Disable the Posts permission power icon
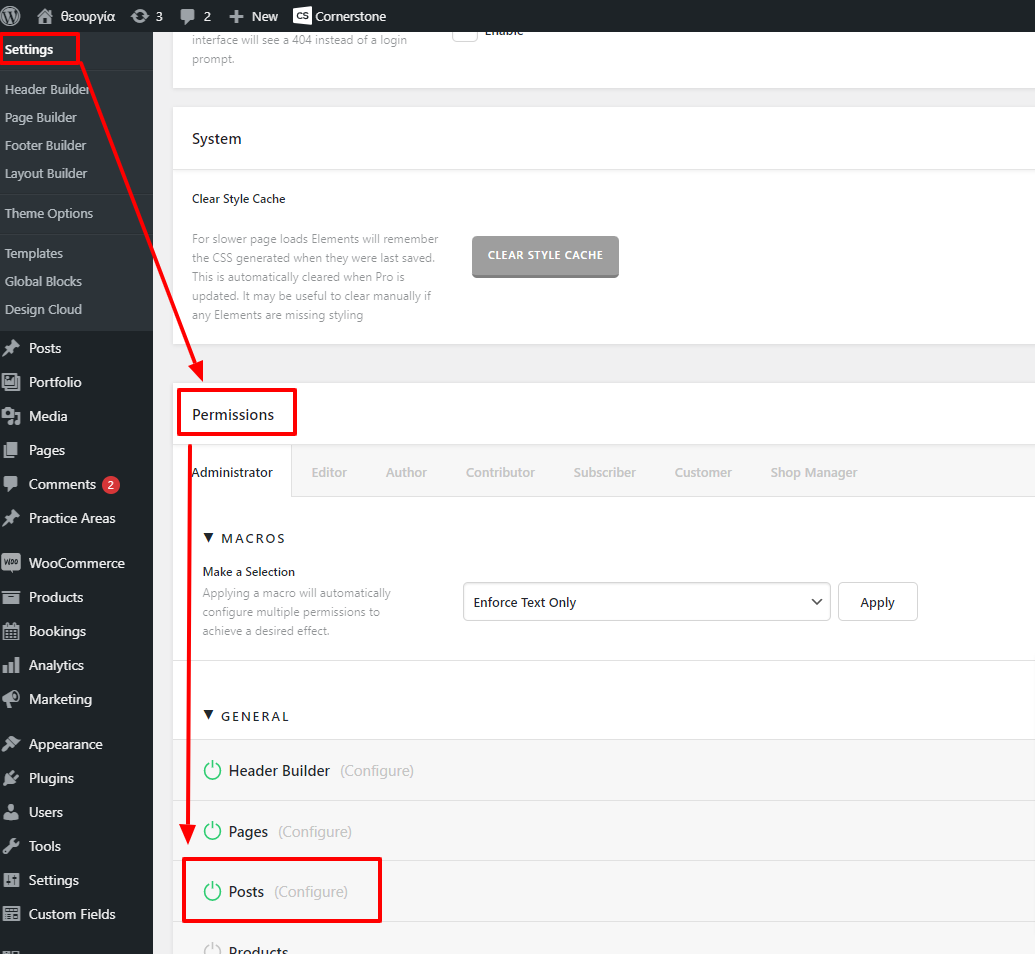Image resolution: width=1035 pixels, height=954 pixels. (212, 892)
